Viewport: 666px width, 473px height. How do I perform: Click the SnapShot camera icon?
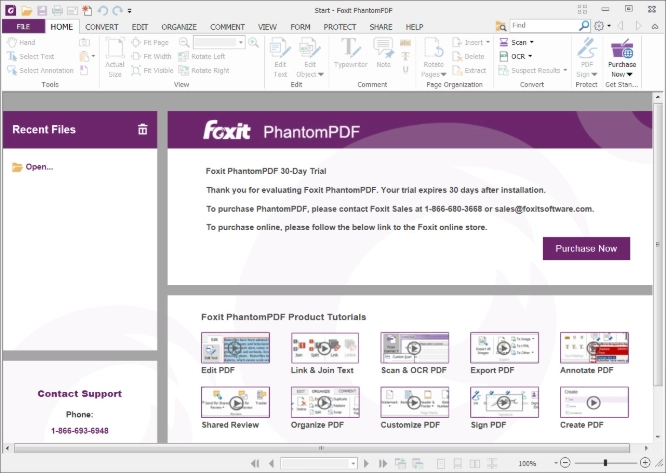point(85,42)
